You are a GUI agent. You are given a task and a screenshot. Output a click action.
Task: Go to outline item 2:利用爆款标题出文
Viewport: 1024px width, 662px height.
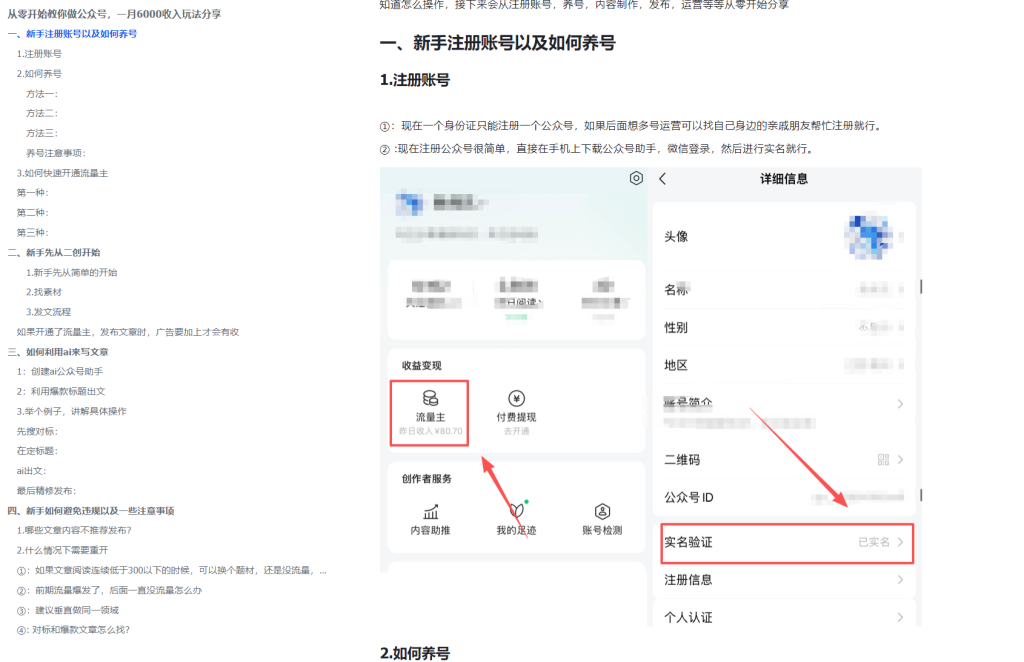click(61, 391)
